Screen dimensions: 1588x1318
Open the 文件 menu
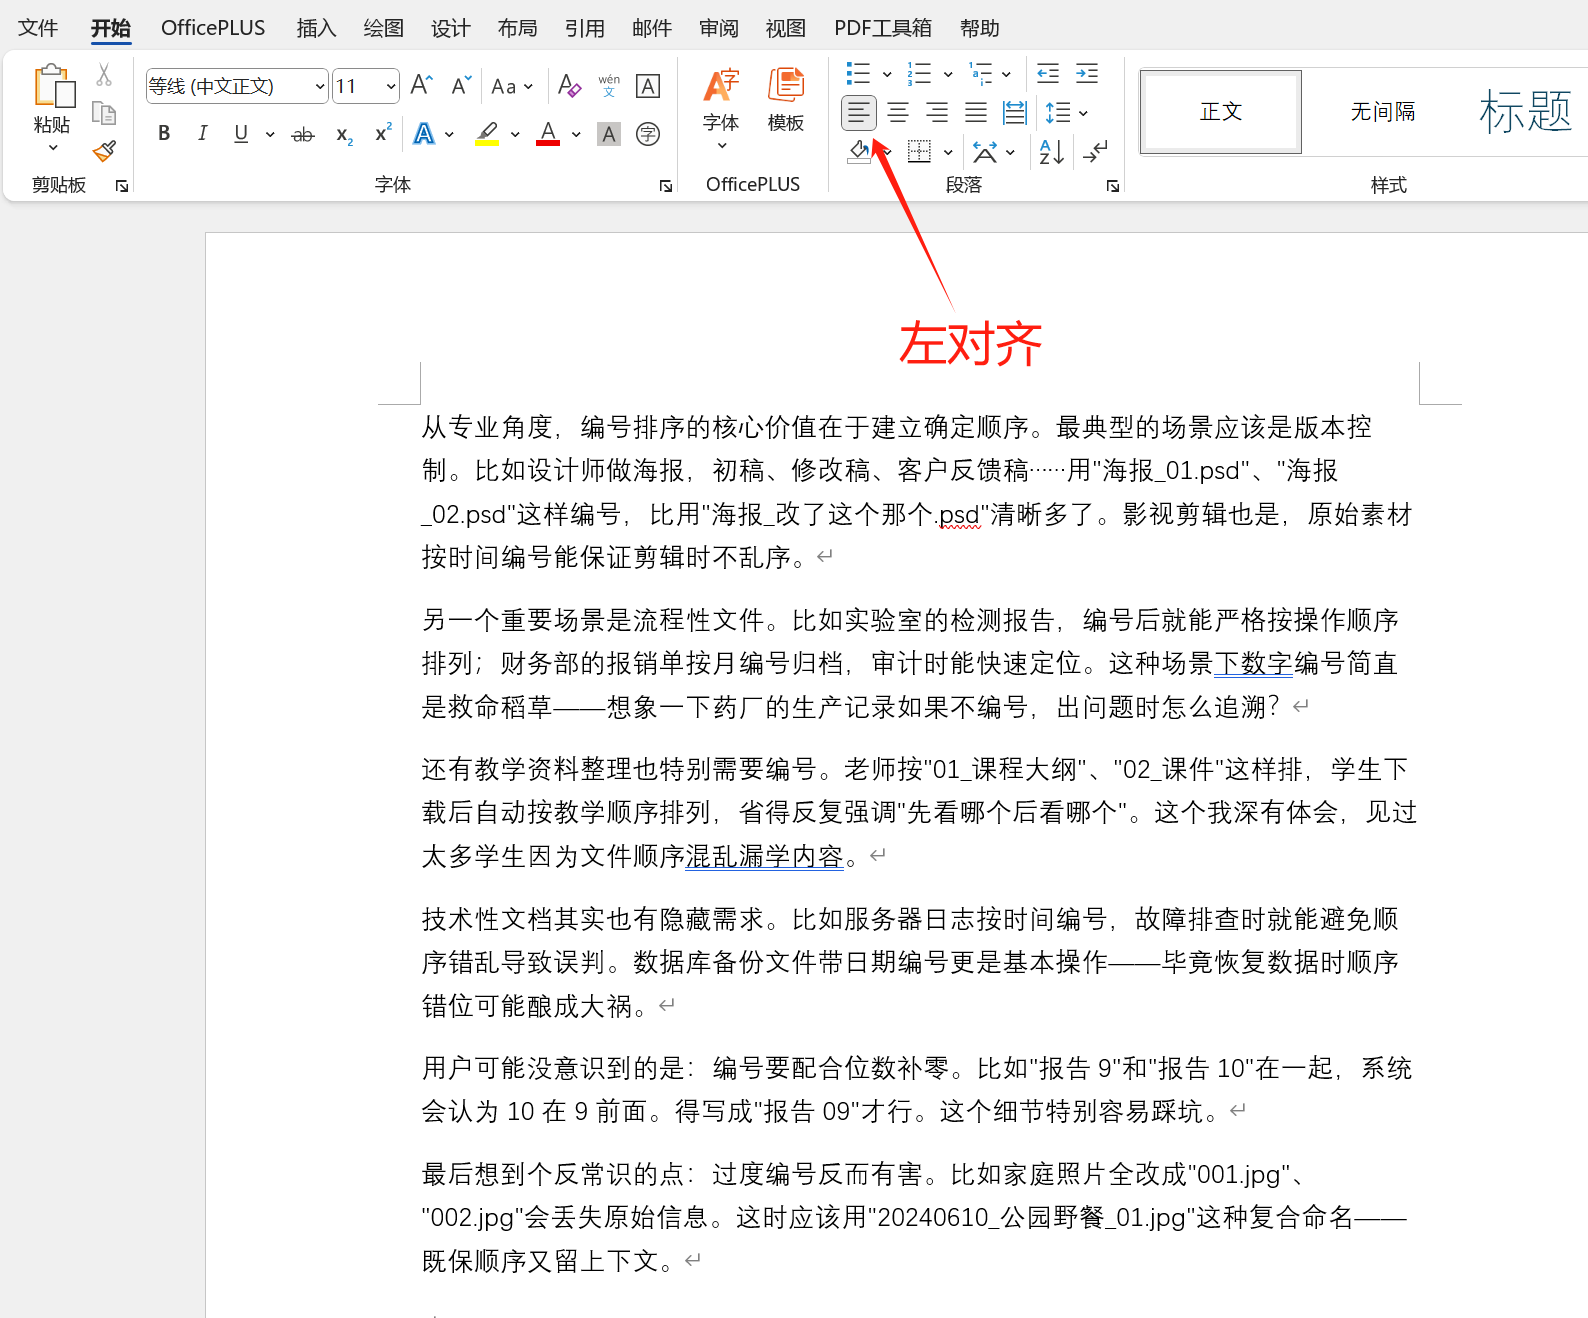(38, 28)
